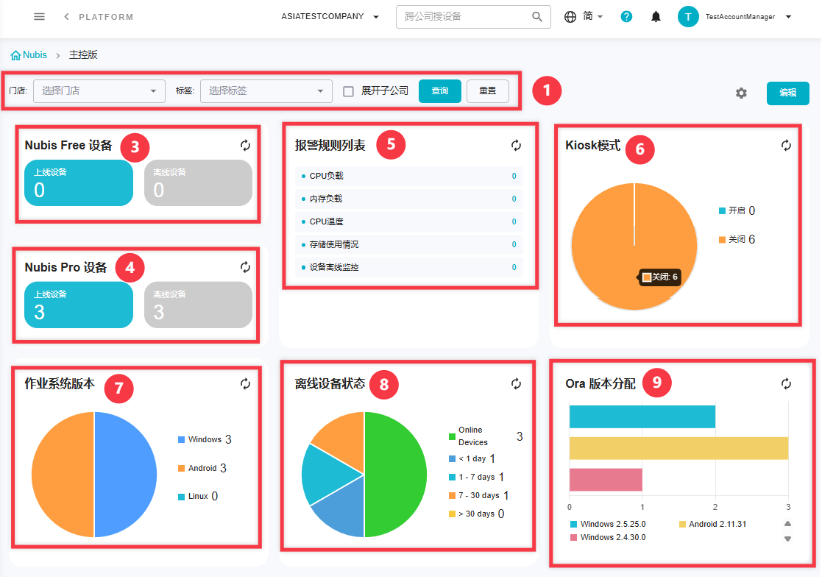Click the T user avatar
821x577 pixels.
point(688,17)
